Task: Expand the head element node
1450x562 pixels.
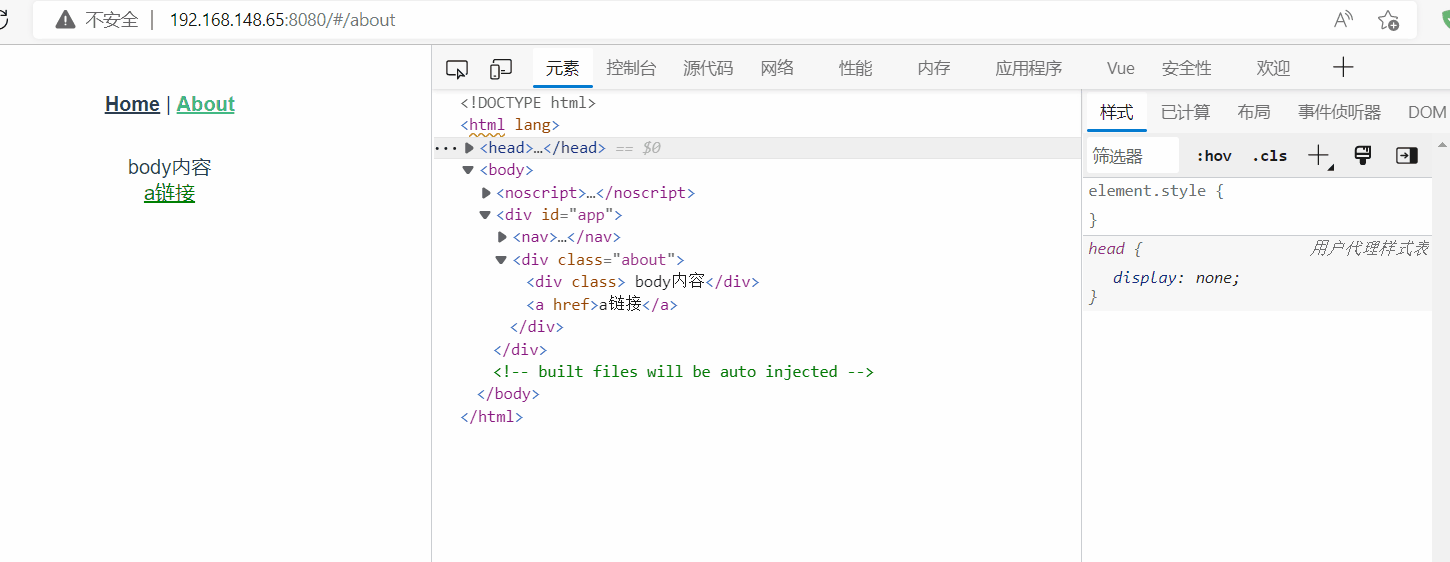Action: point(470,148)
